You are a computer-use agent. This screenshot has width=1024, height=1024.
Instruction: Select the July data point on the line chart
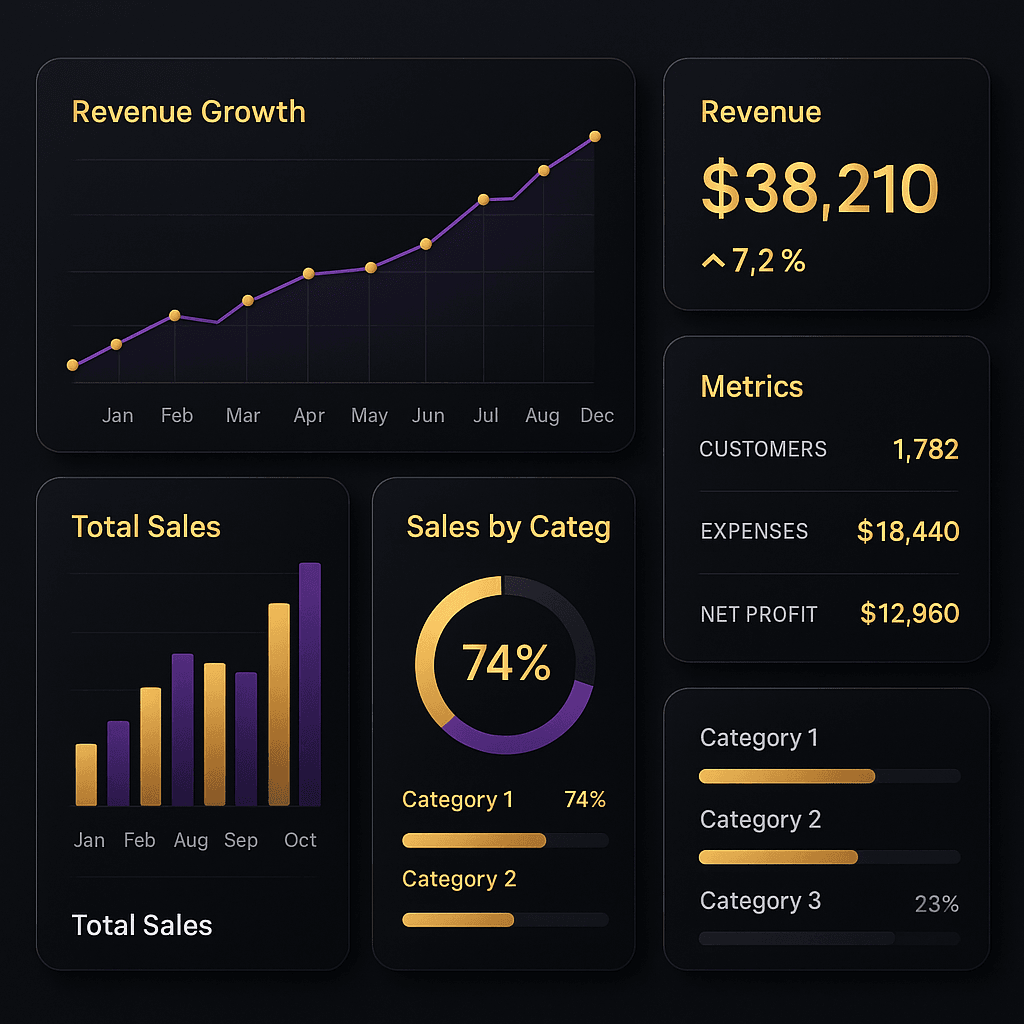pos(483,201)
